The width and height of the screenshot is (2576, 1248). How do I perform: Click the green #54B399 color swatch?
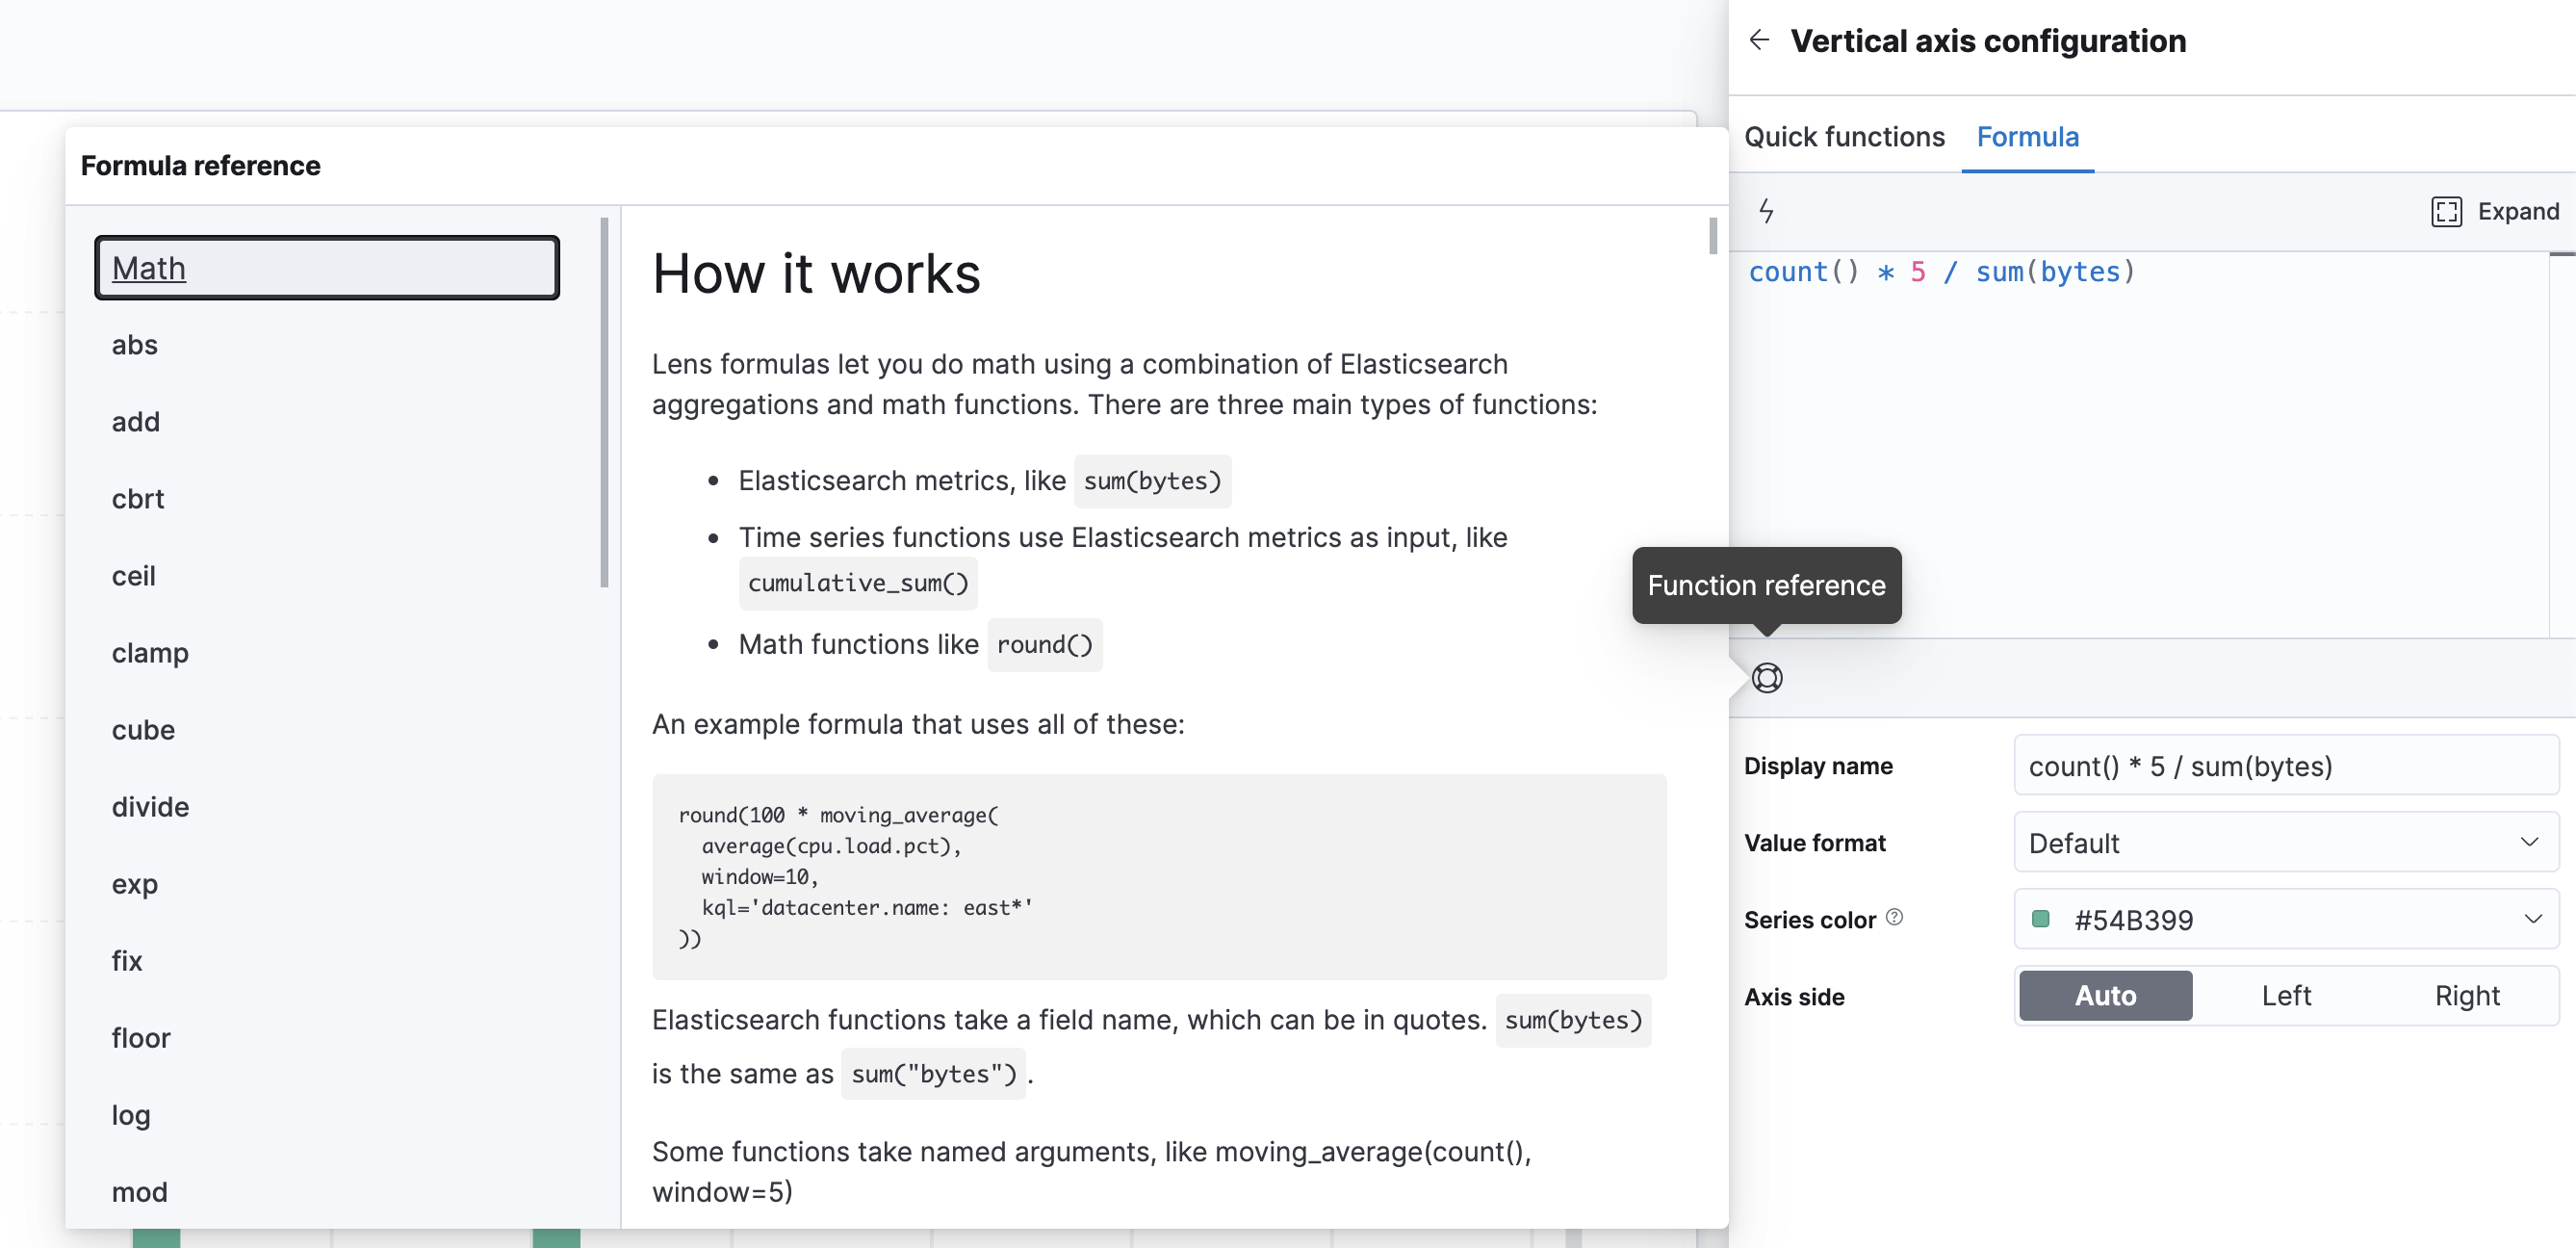2040,919
